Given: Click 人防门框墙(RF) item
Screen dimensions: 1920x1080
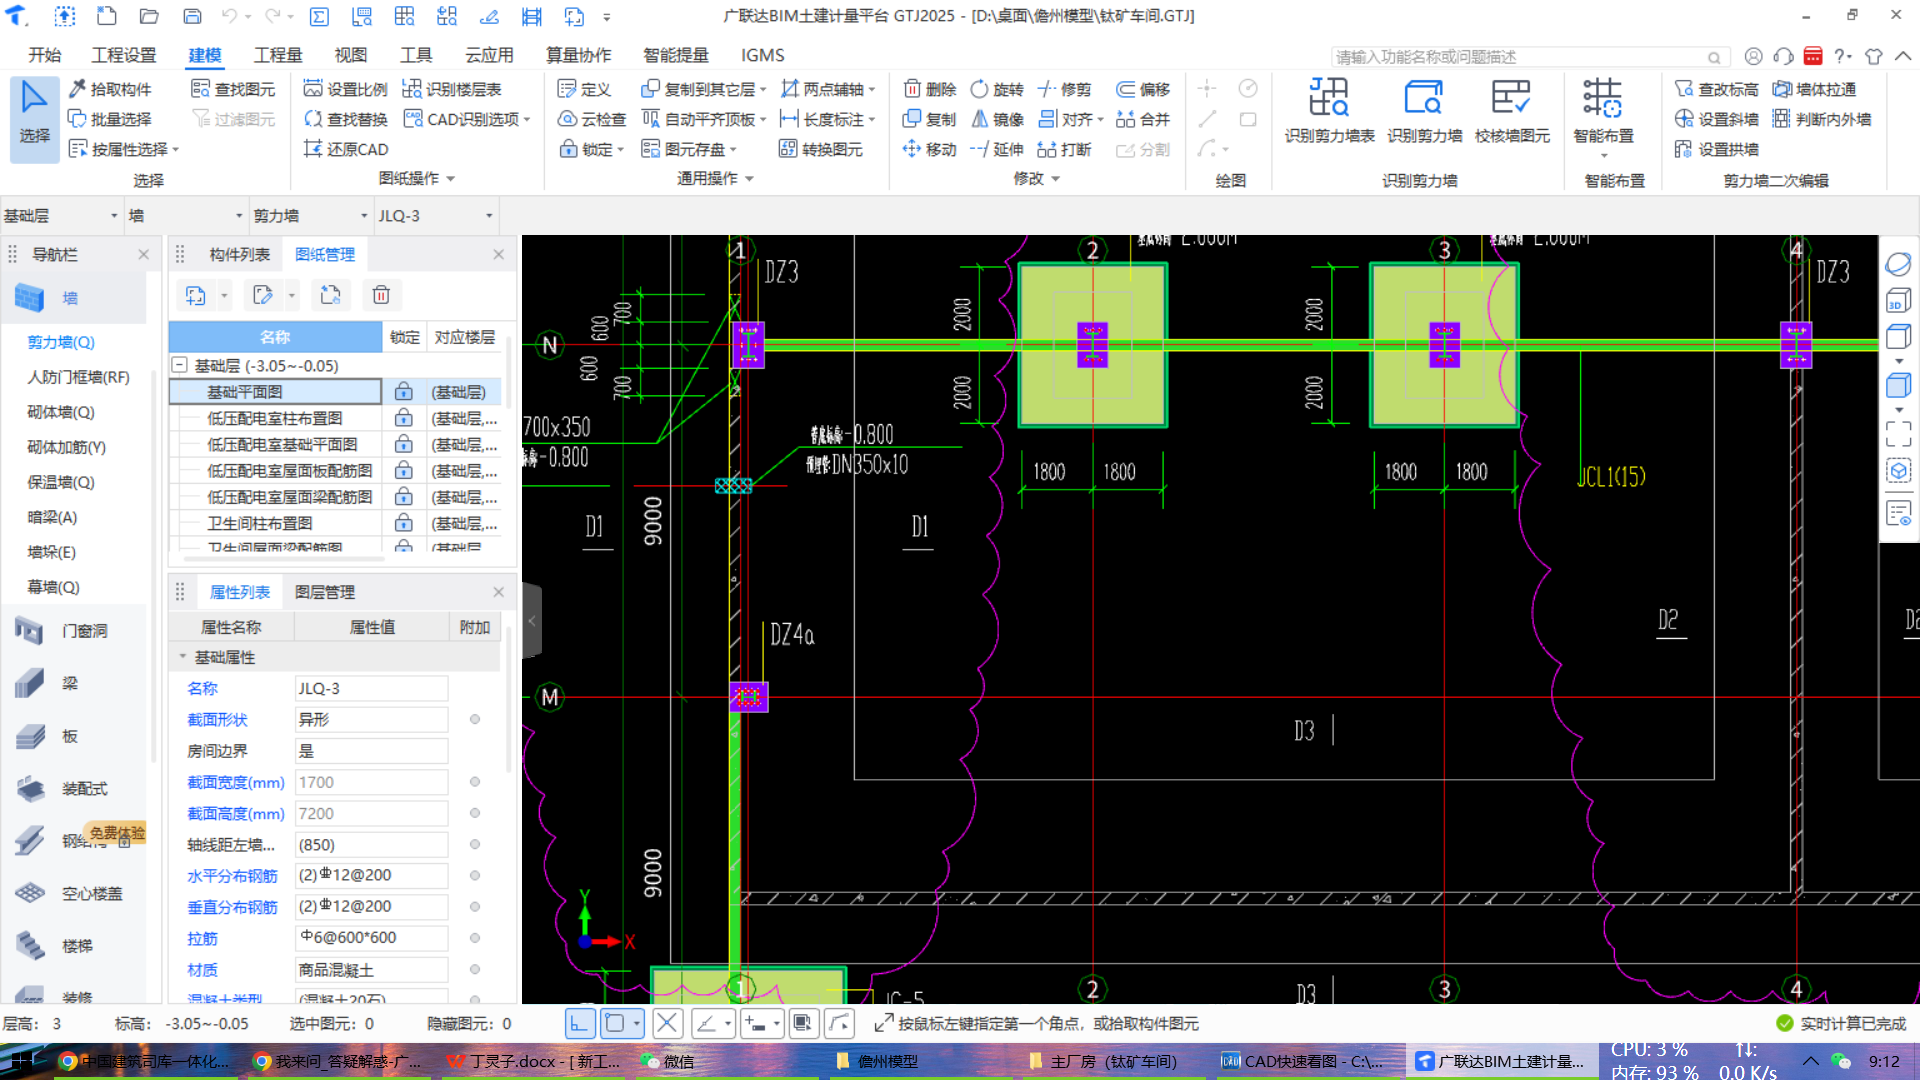Looking at the screenshot, I should (x=78, y=377).
